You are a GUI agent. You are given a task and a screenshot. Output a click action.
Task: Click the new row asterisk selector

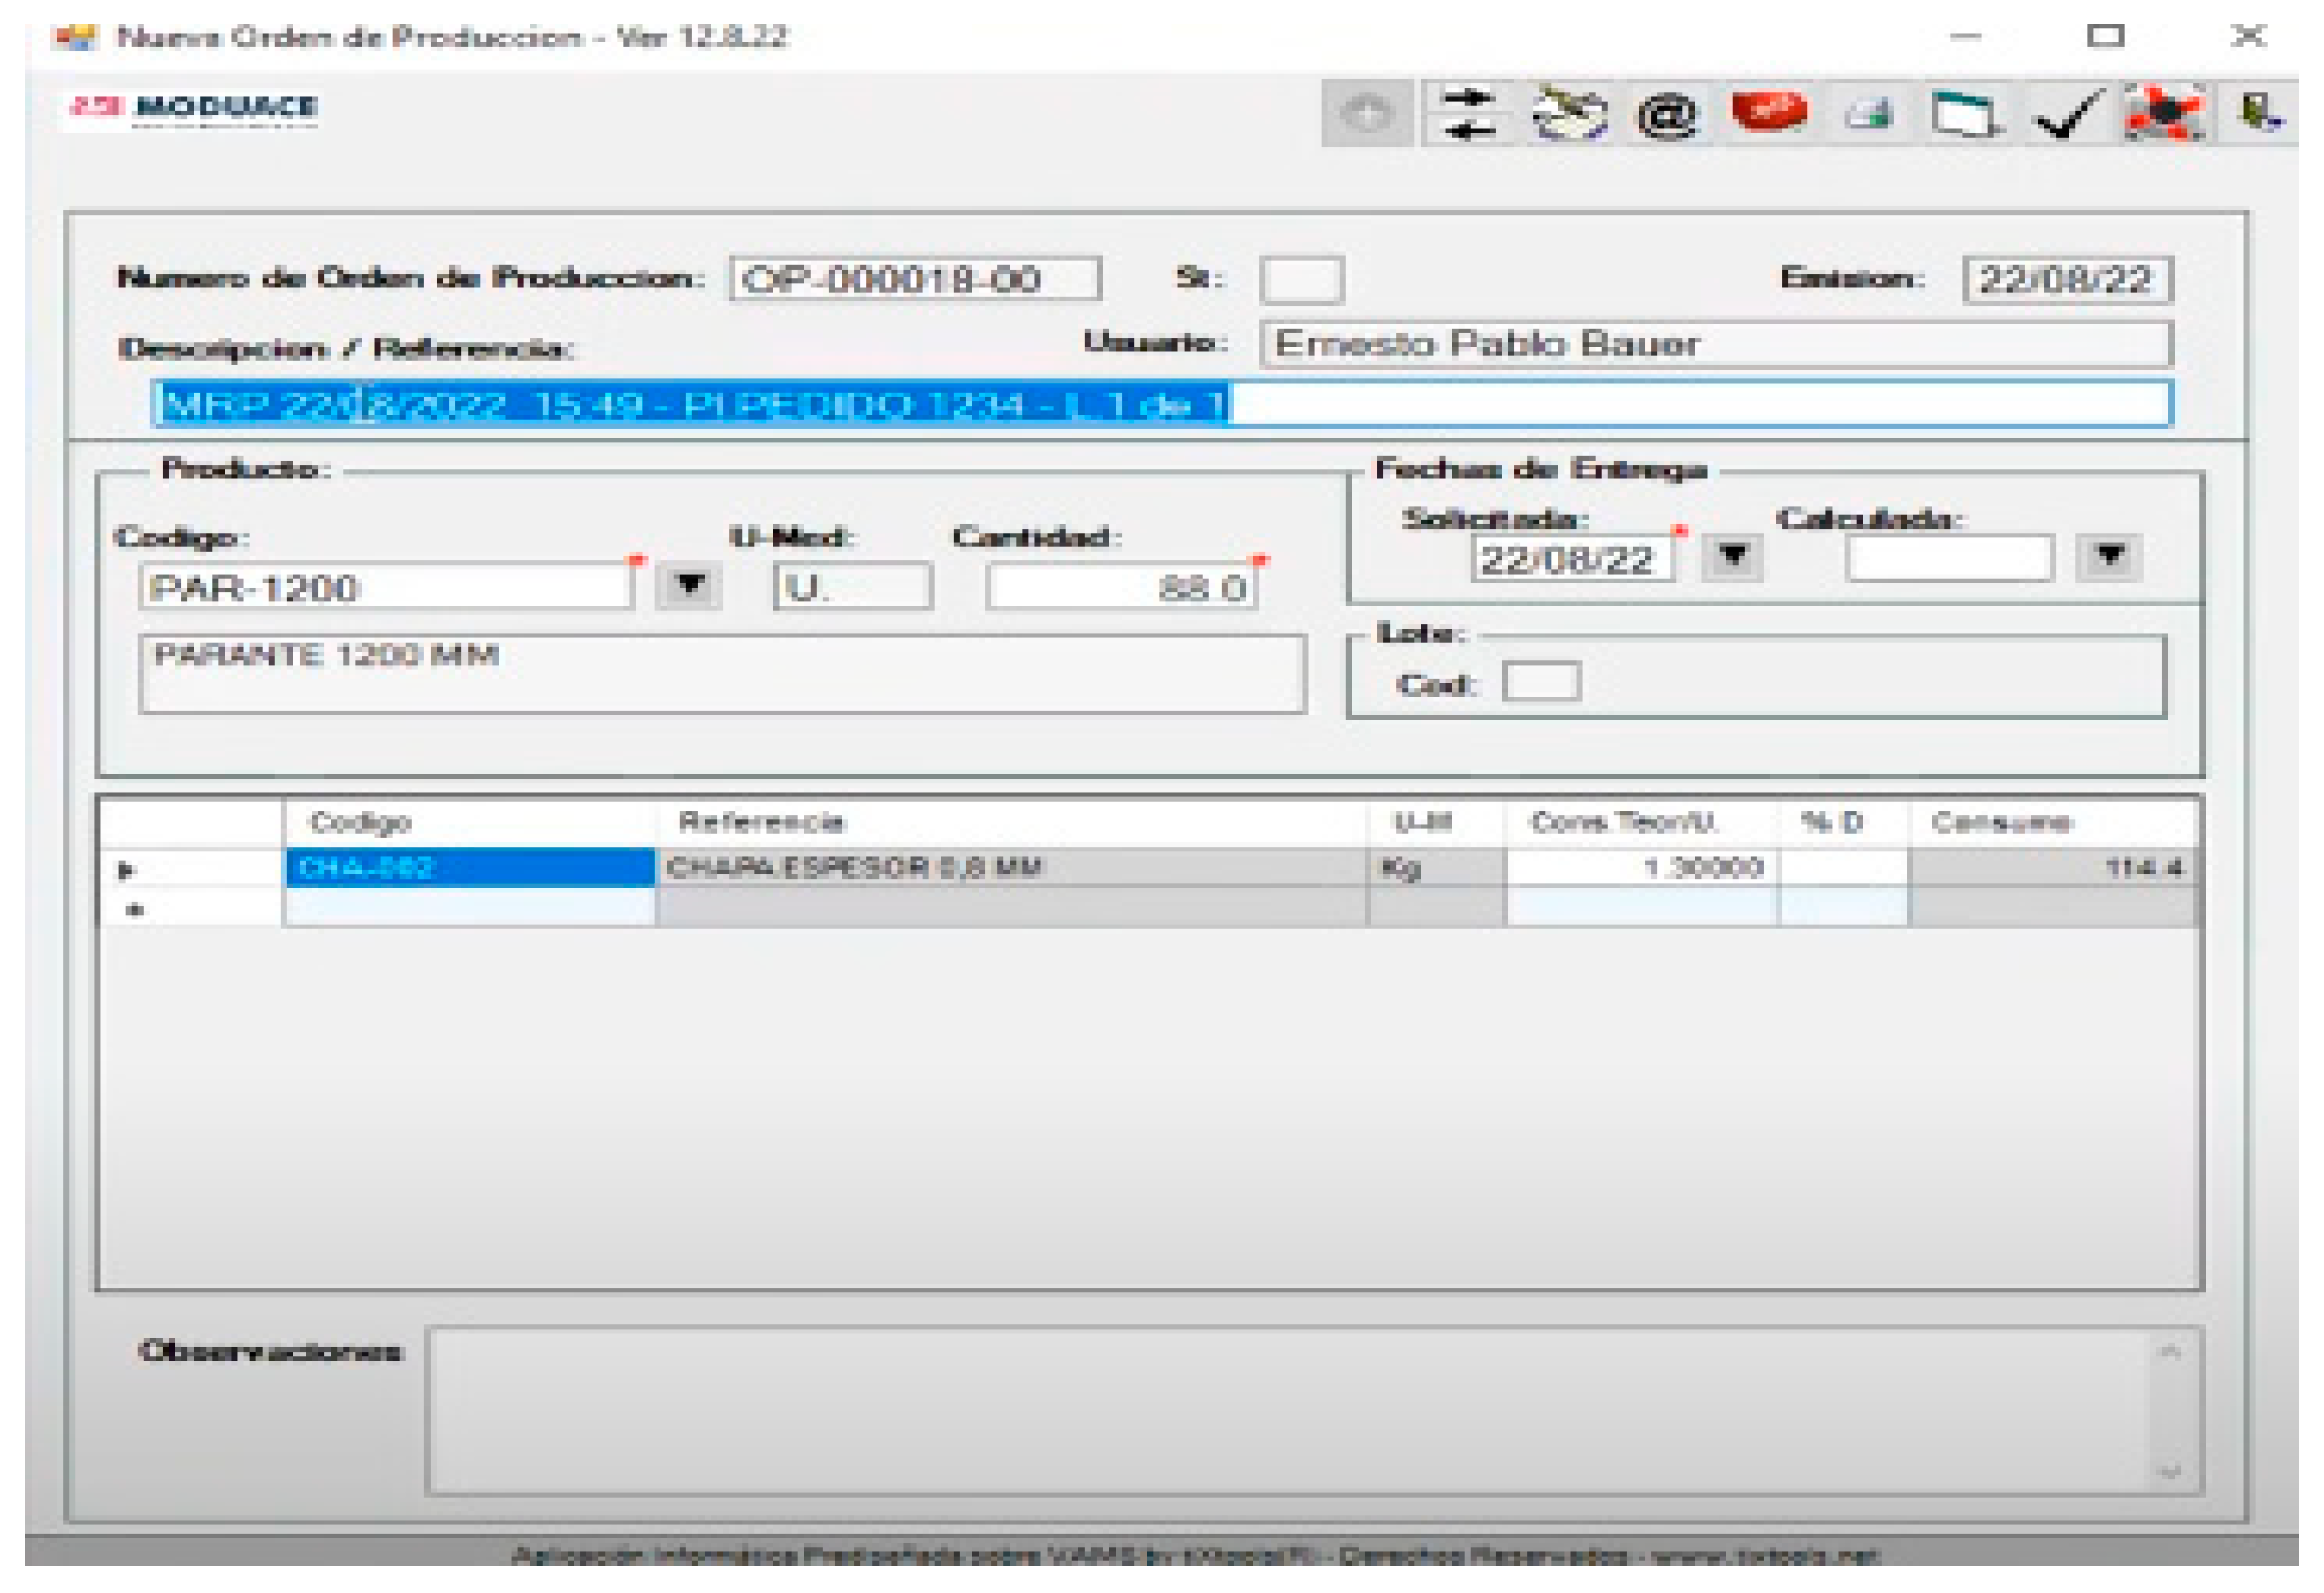pyautogui.click(x=191, y=908)
